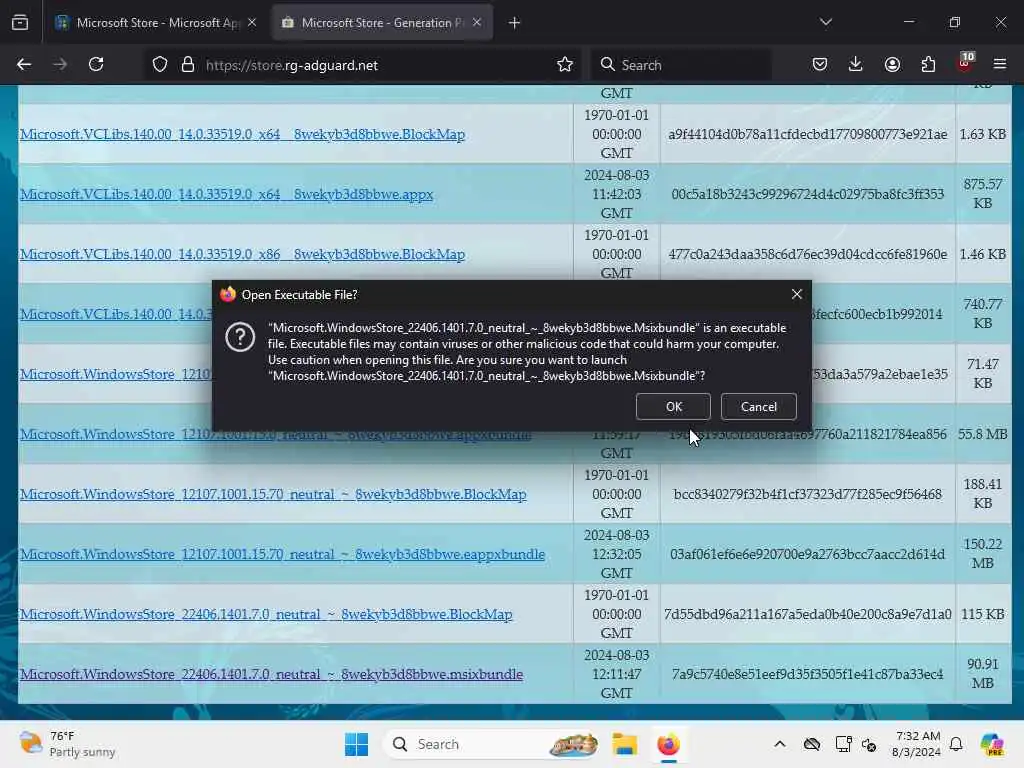
Task: Click the 150.22 MB size cell
Action: point(982,554)
